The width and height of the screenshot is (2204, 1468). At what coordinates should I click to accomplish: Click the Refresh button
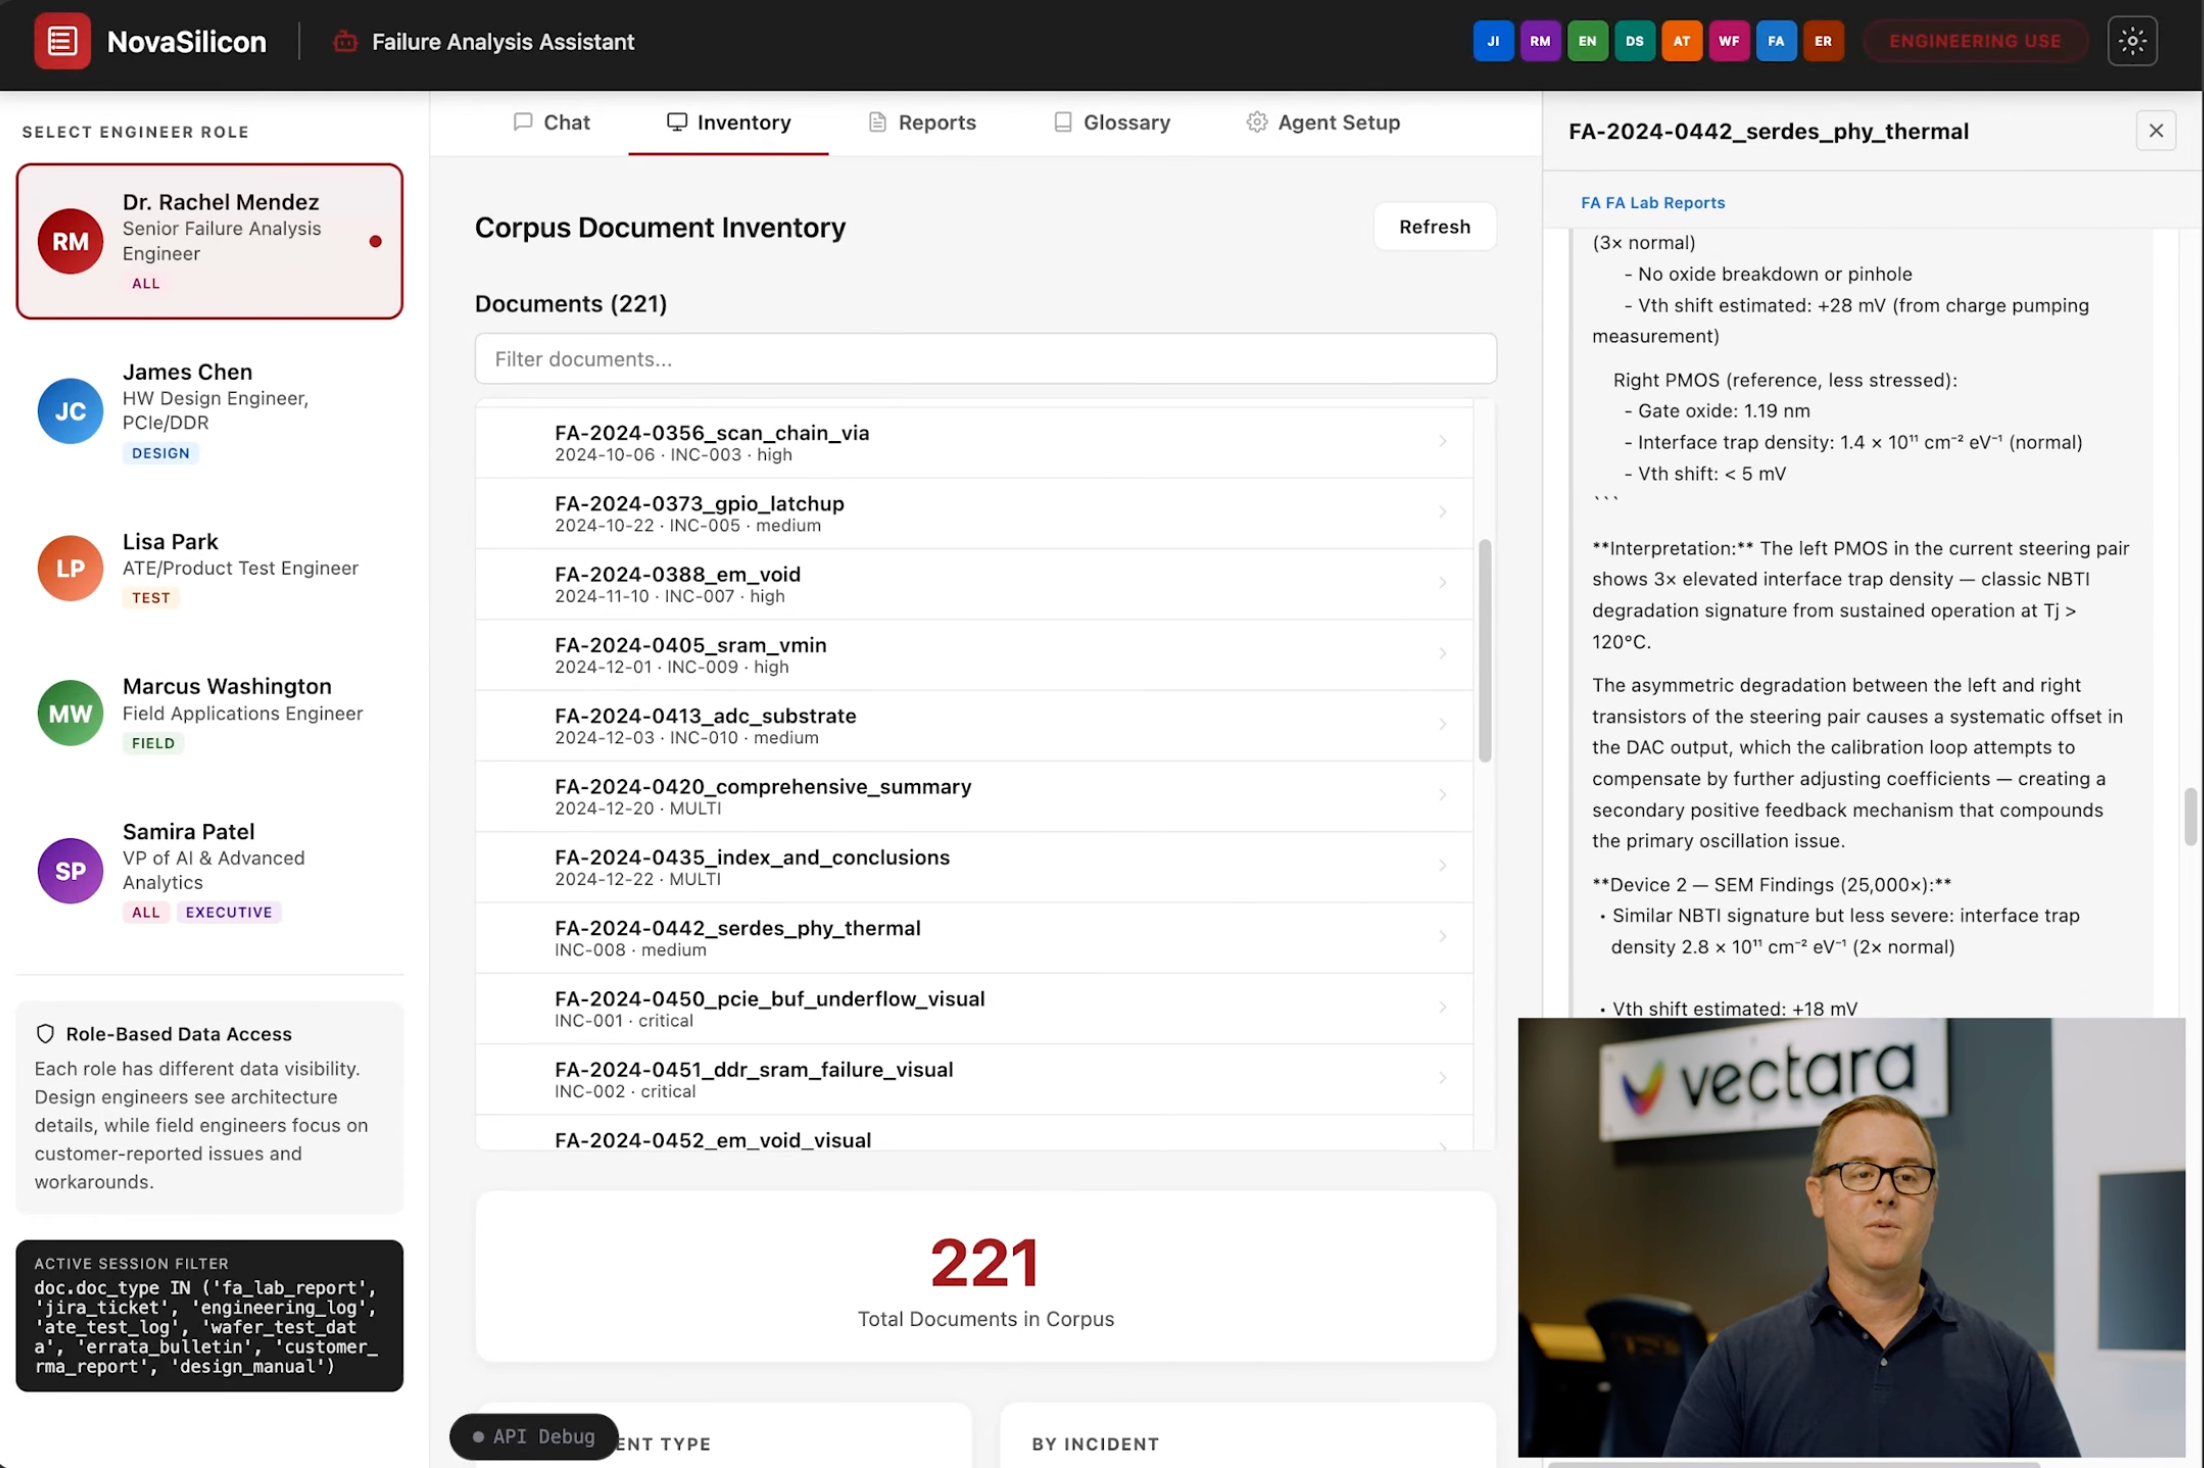pyautogui.click(x=1434, y=227)
